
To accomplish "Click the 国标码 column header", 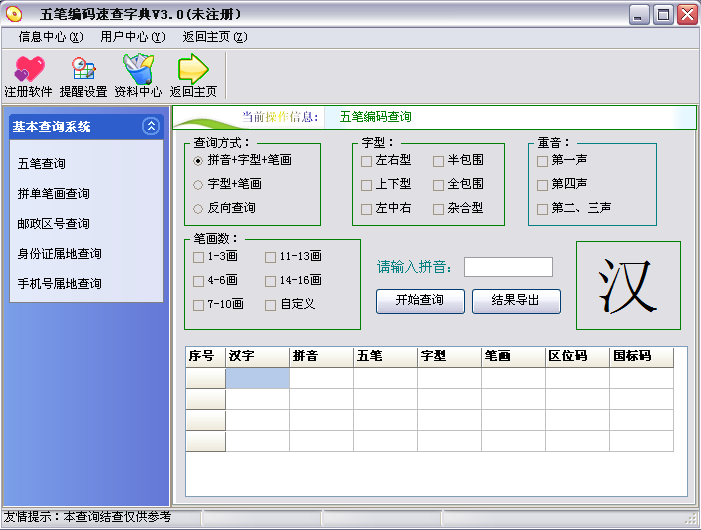I will coord(641,357).
